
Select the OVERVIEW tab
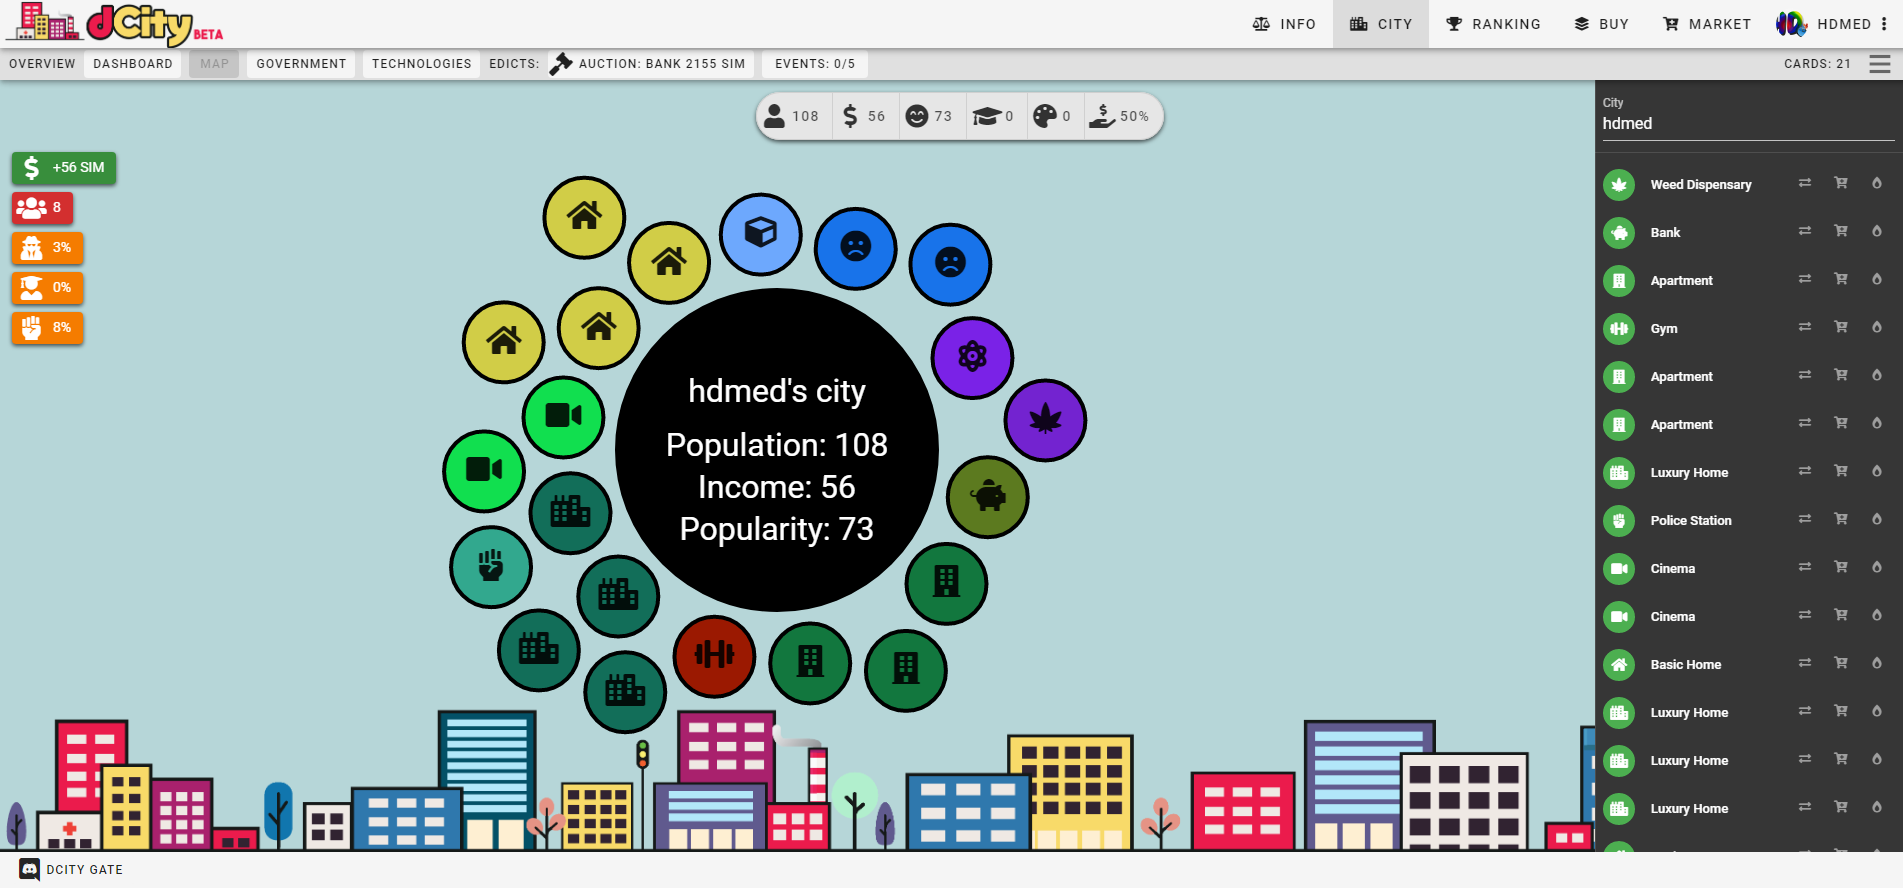pos(42,64)
